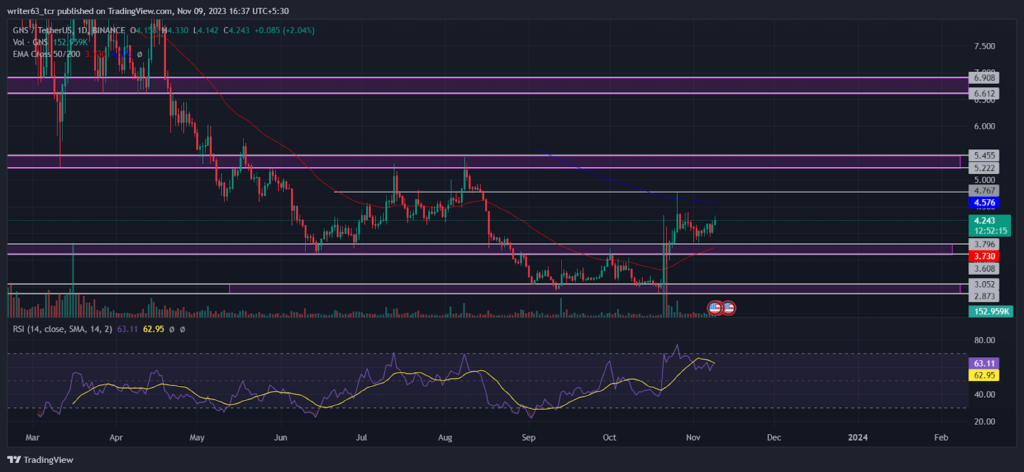Click the green 152.959K volume legend value
Viewport: 1024px width, 472px height.
pos(71,42)
